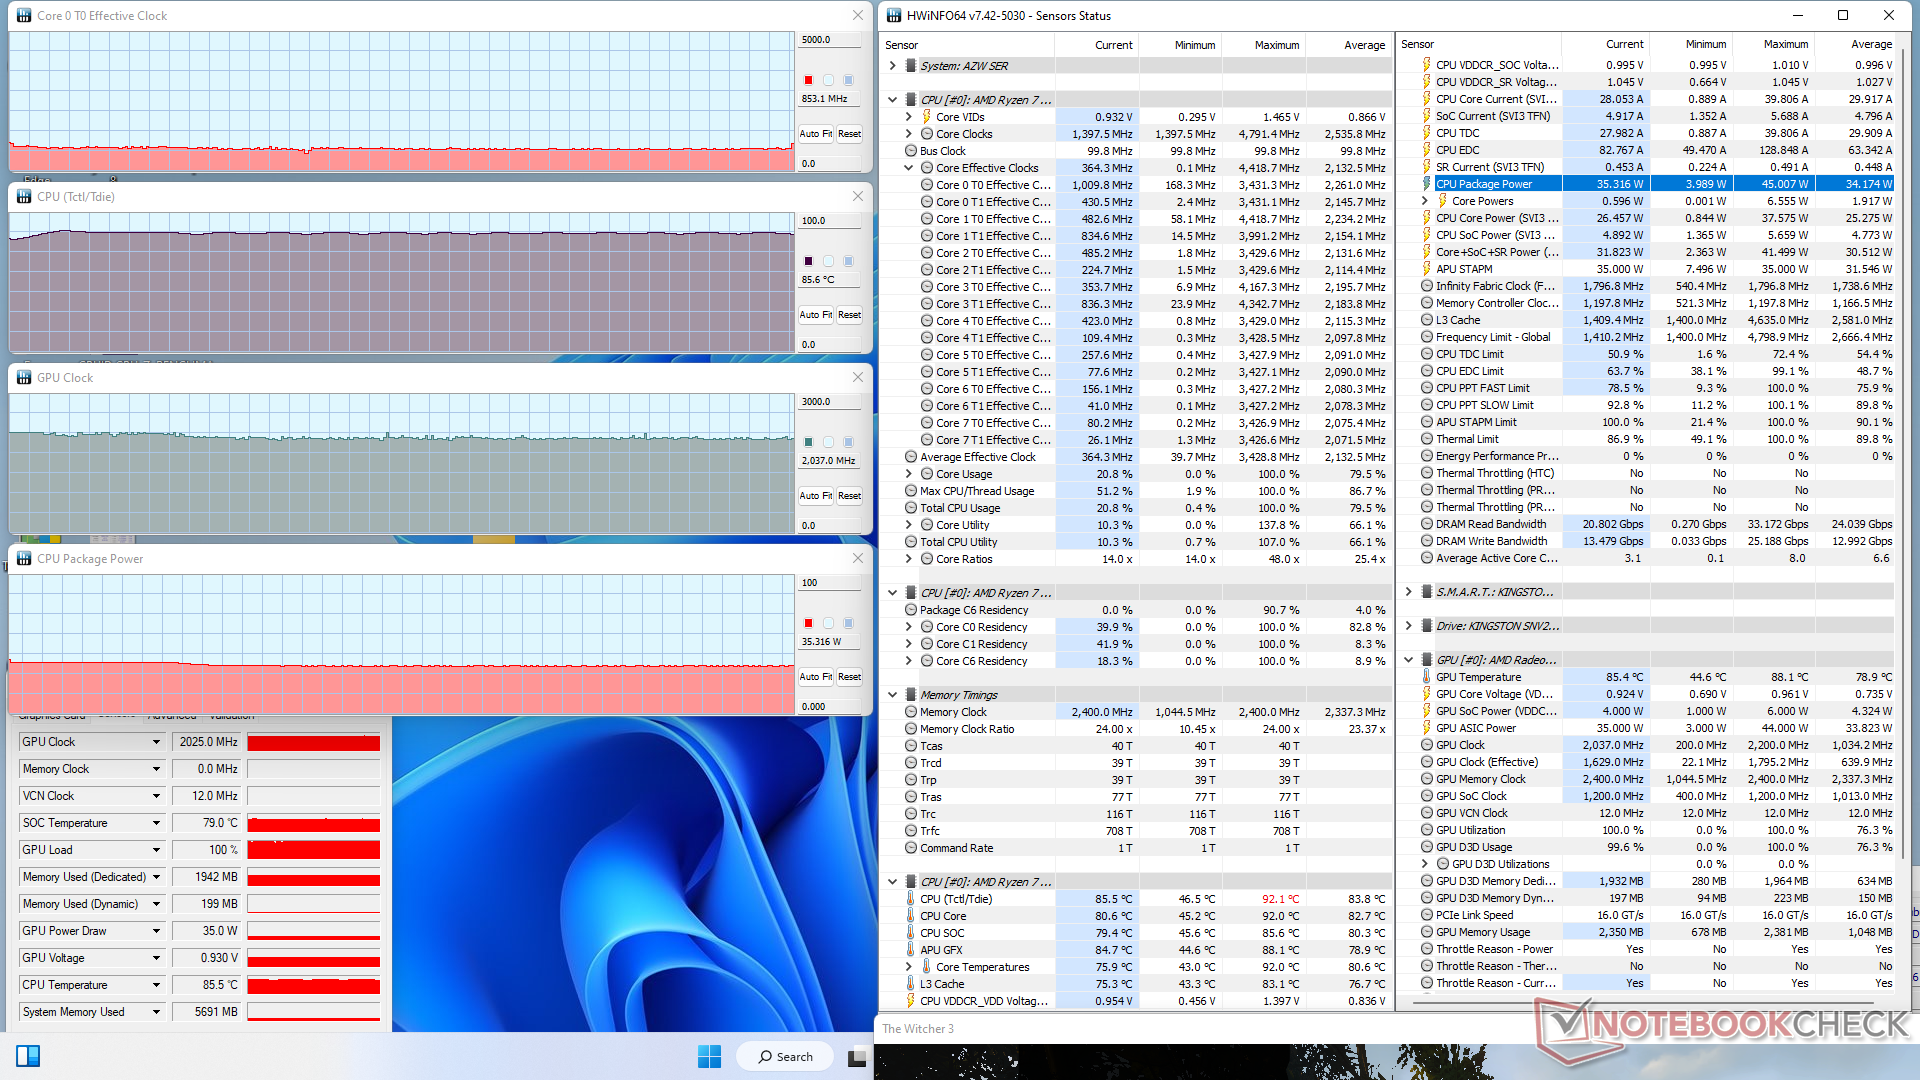Expand the Core Powers group
This screenshot has height=1080, width=1920.
click(1425, 201)
